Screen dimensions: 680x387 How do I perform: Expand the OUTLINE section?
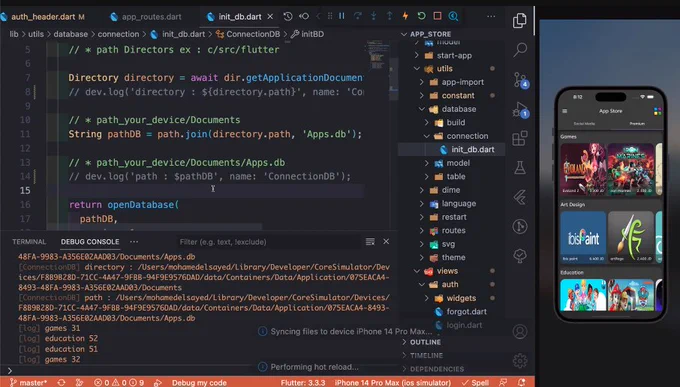pos(425,342)
